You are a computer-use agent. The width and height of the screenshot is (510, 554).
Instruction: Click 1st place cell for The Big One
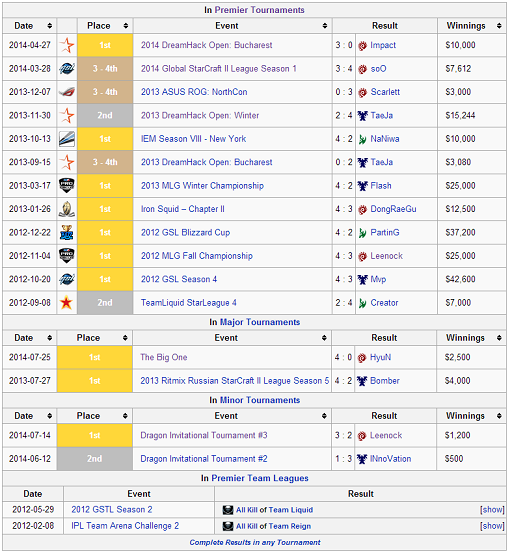[x=95, y=357]
